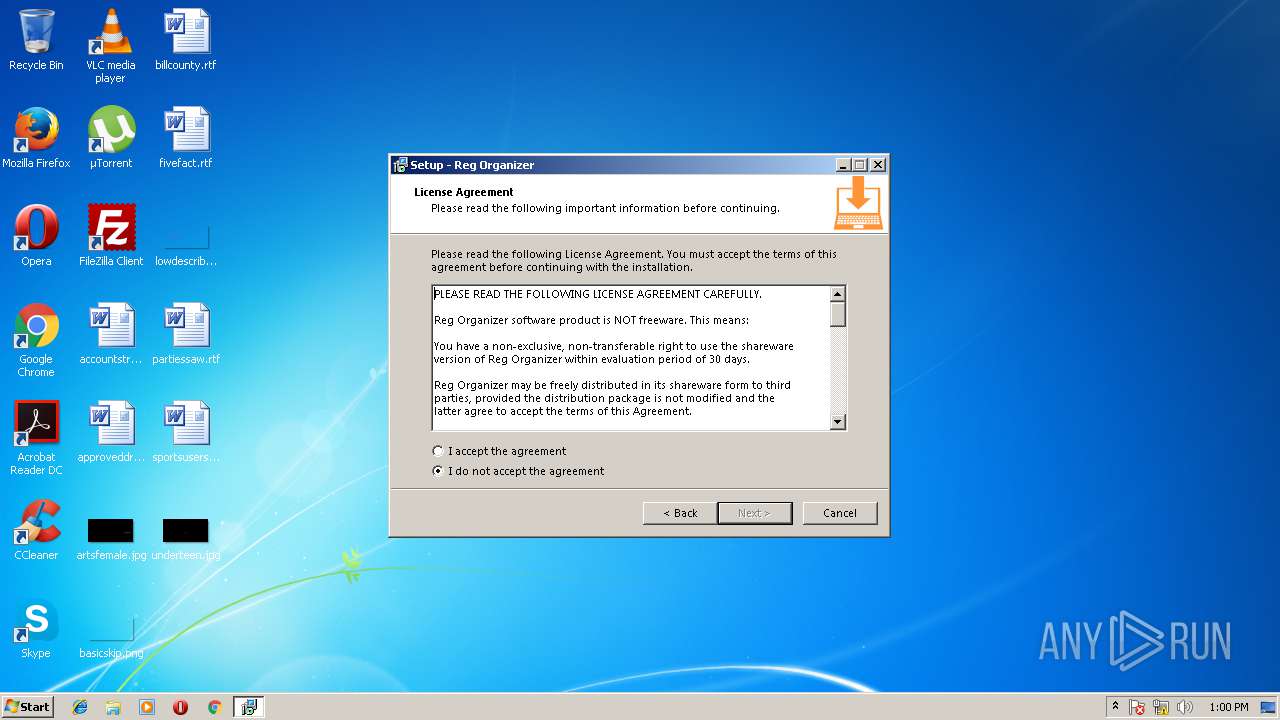Click 'License Agreement' heading text

(x=464, y=192)
